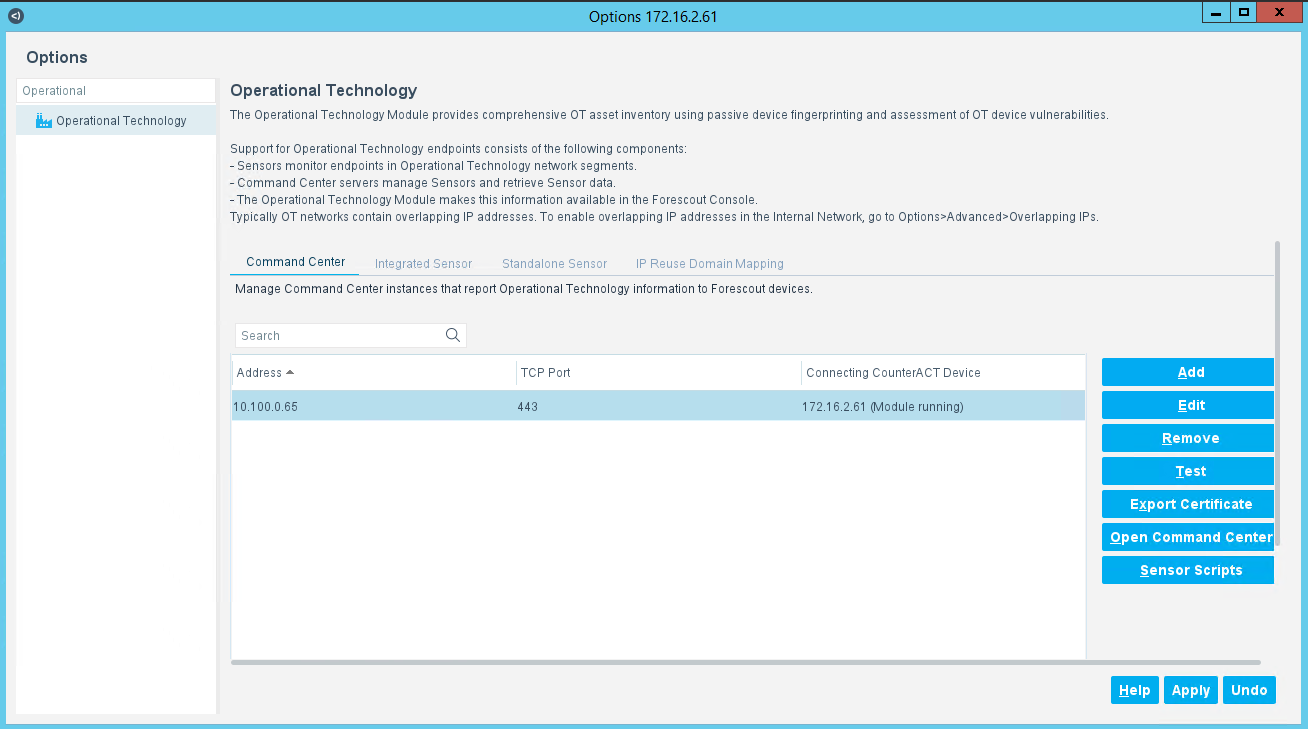Screen dimensions: 1308x729
Task: Click the Undo button
Action: tap(1249, 690)
